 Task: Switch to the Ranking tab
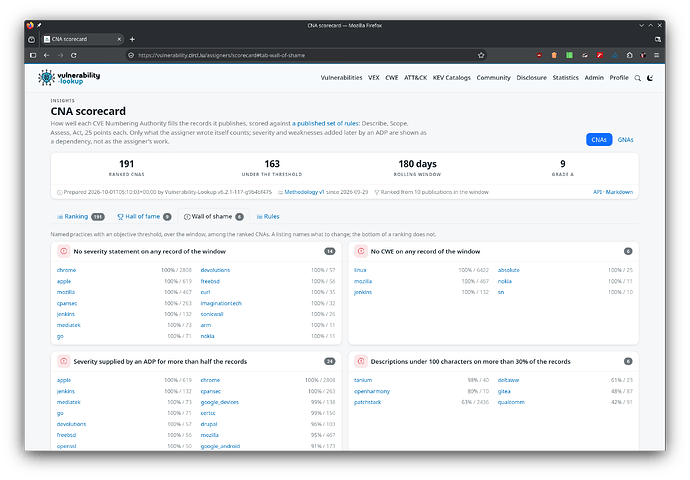pos(81,216)
